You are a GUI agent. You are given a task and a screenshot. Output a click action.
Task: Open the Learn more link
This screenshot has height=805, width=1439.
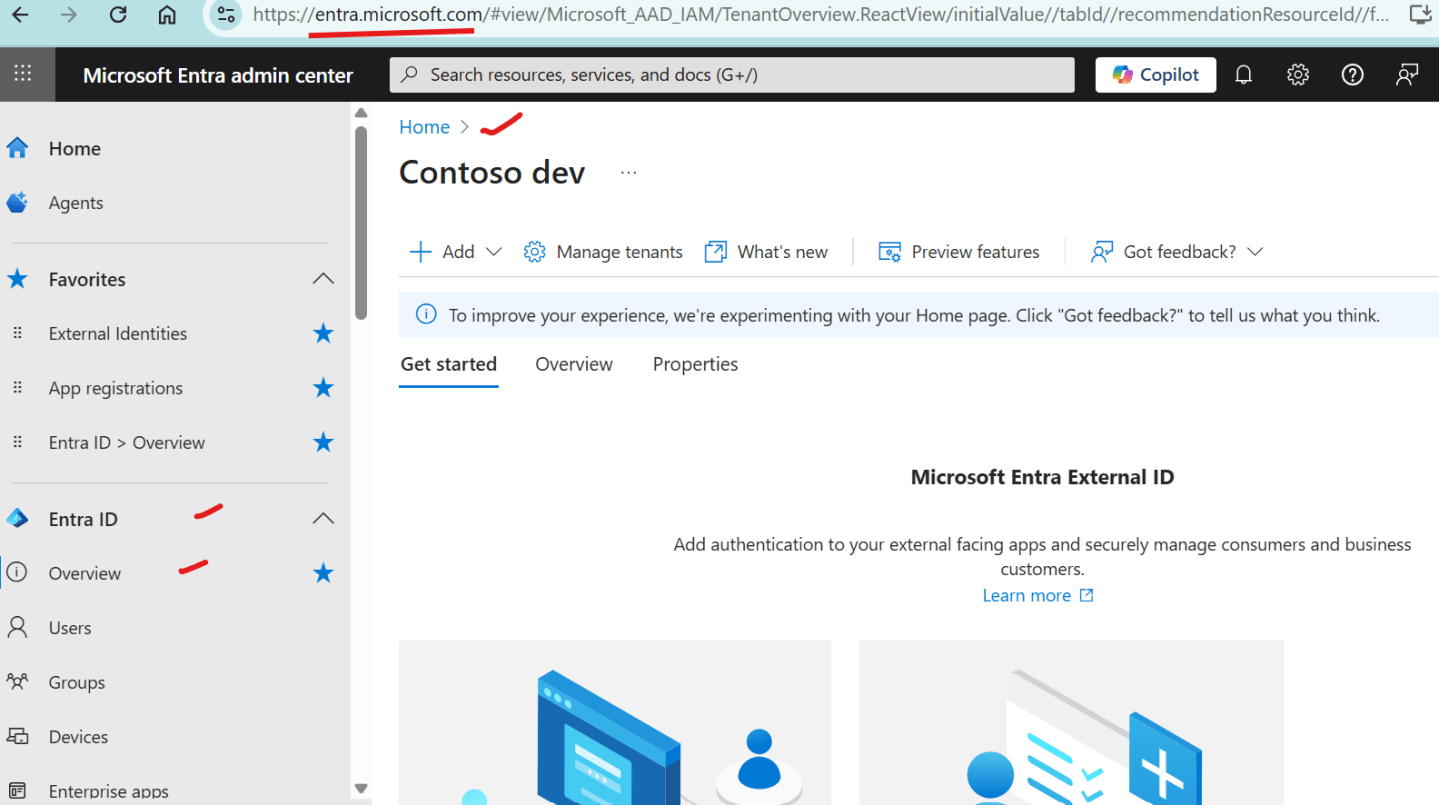click(x=1028, y=594)
